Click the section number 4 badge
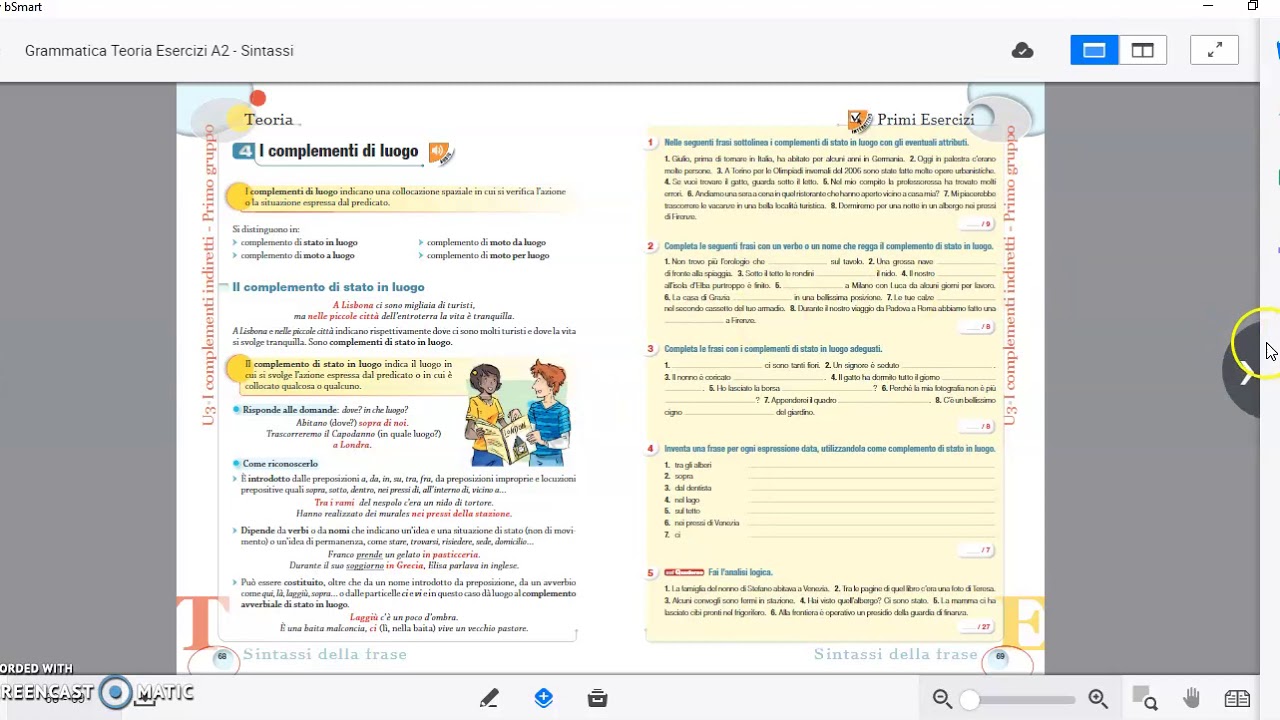Image resolution: width=1280 pixels, height=720 pixels. (243, 151)
